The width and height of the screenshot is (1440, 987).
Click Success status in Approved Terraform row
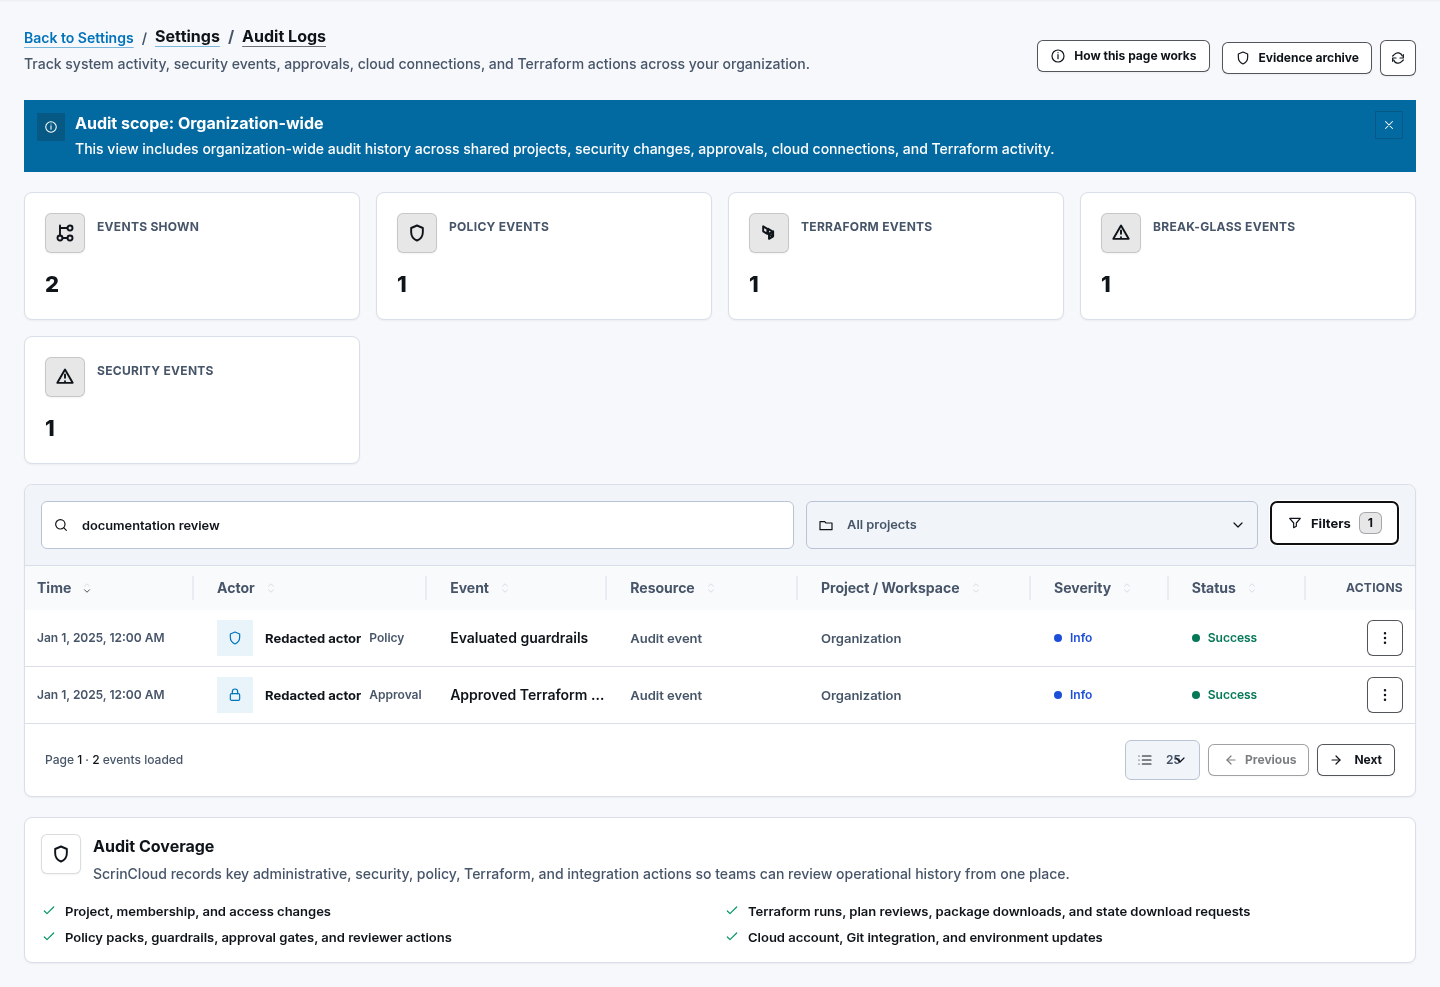[1224, 695]
